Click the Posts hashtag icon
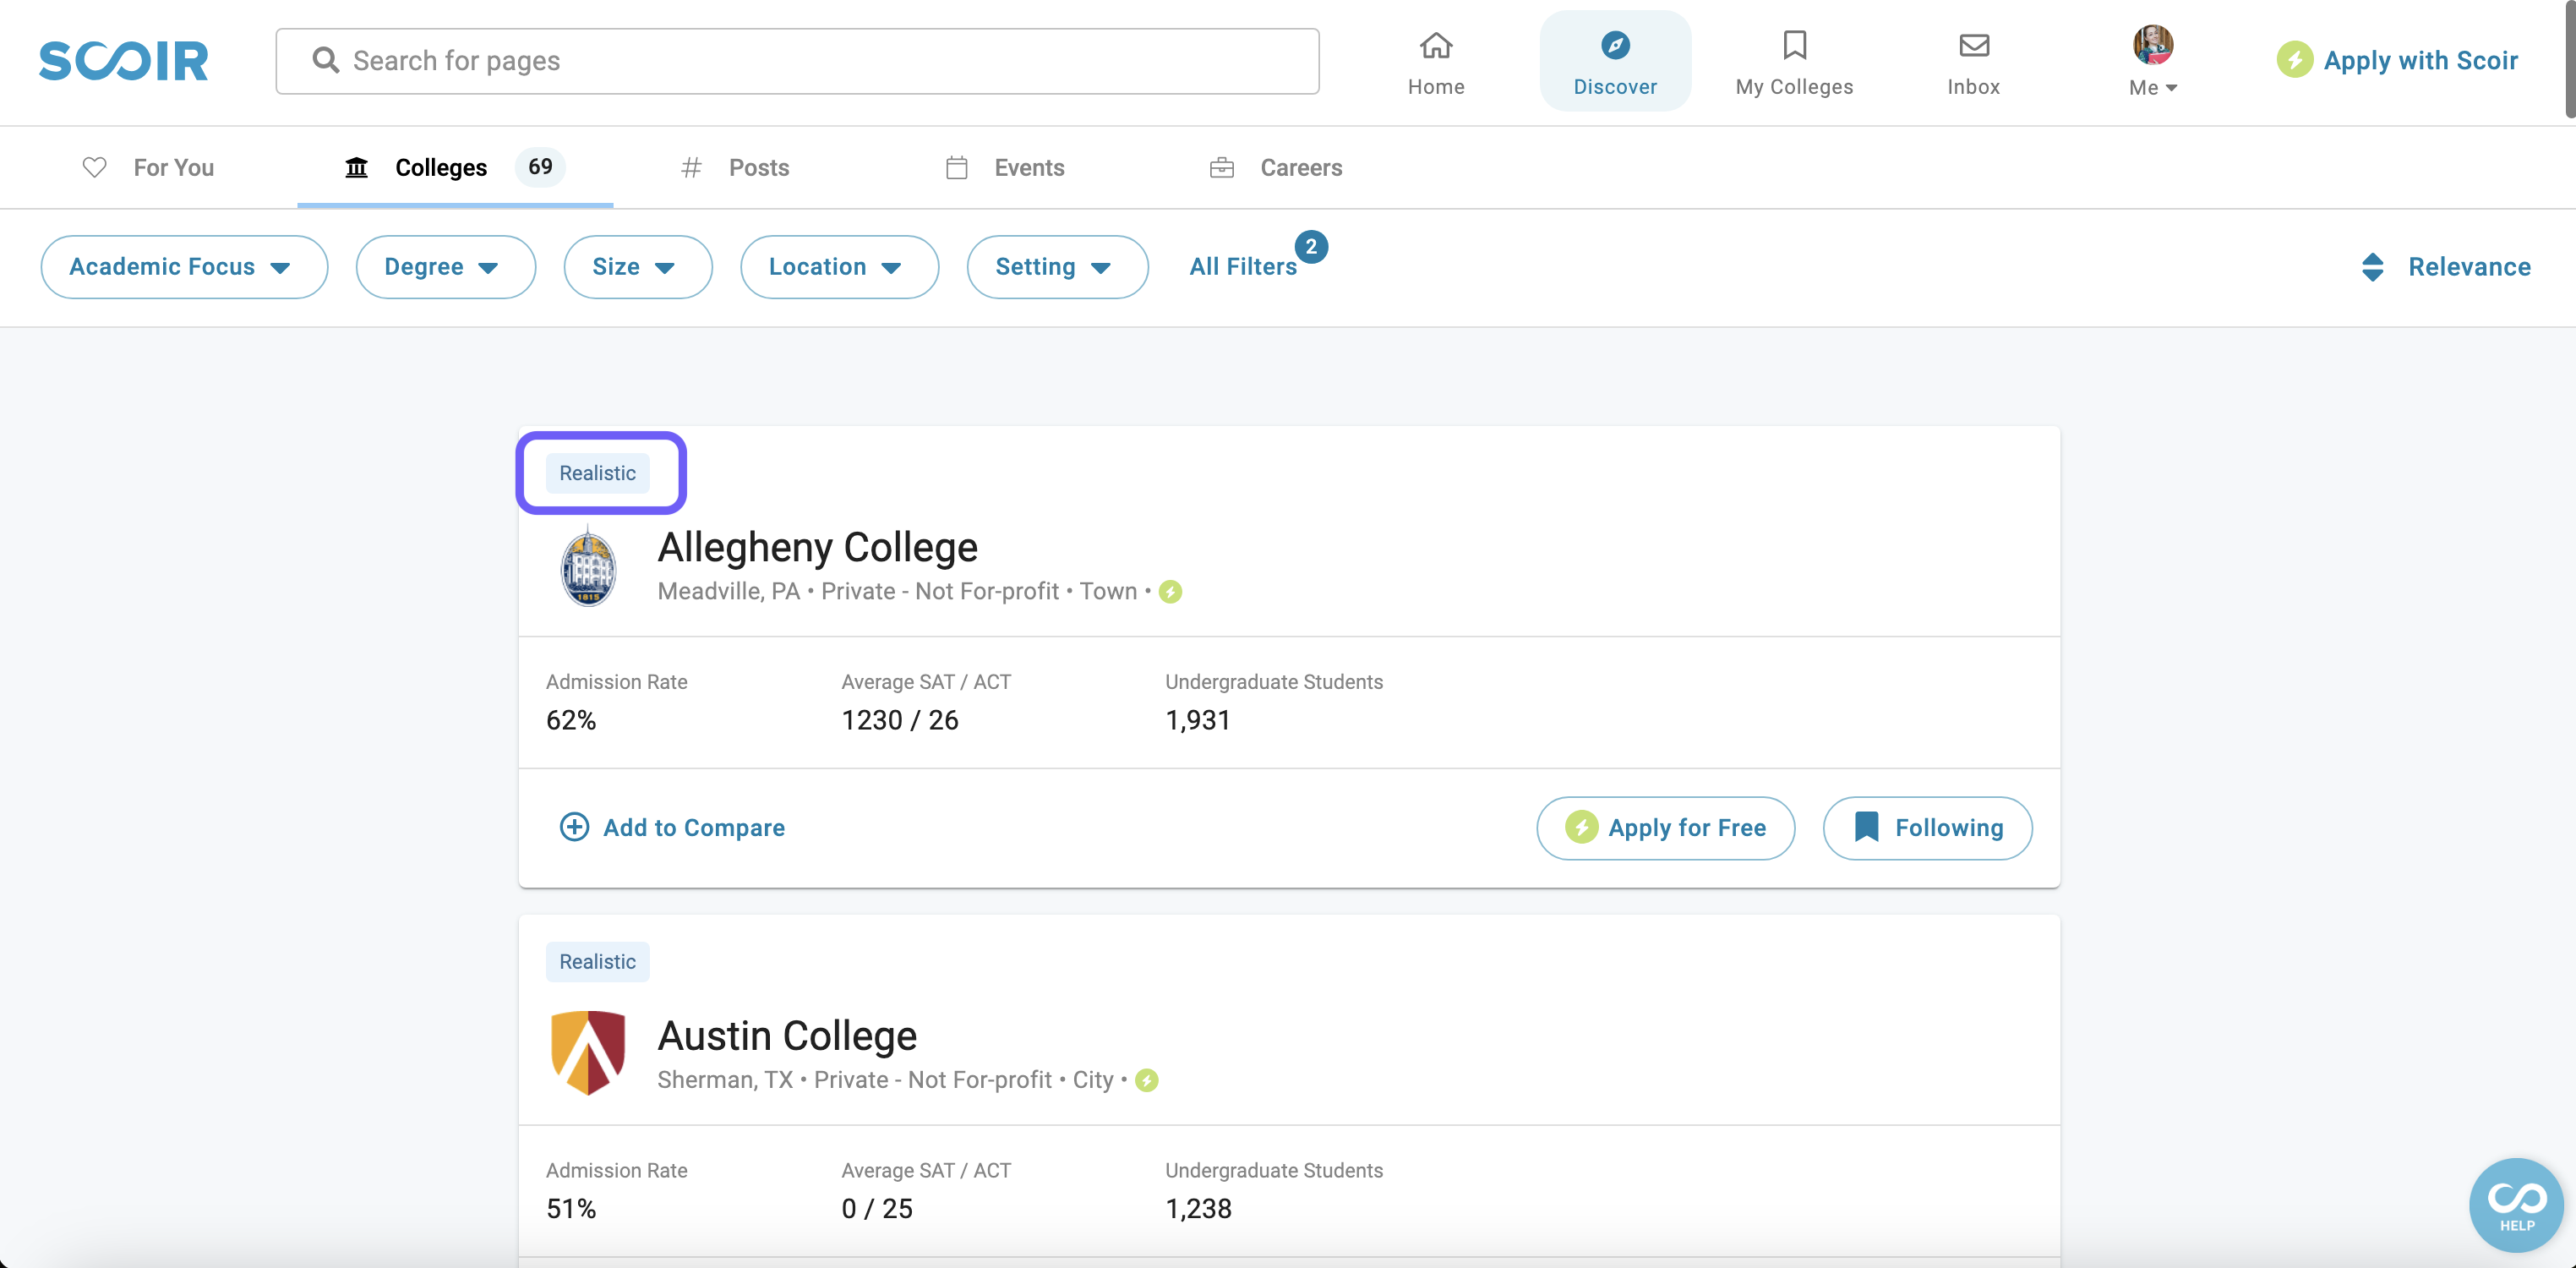This screenshot has height=1268, width=2576. (690, 167)
